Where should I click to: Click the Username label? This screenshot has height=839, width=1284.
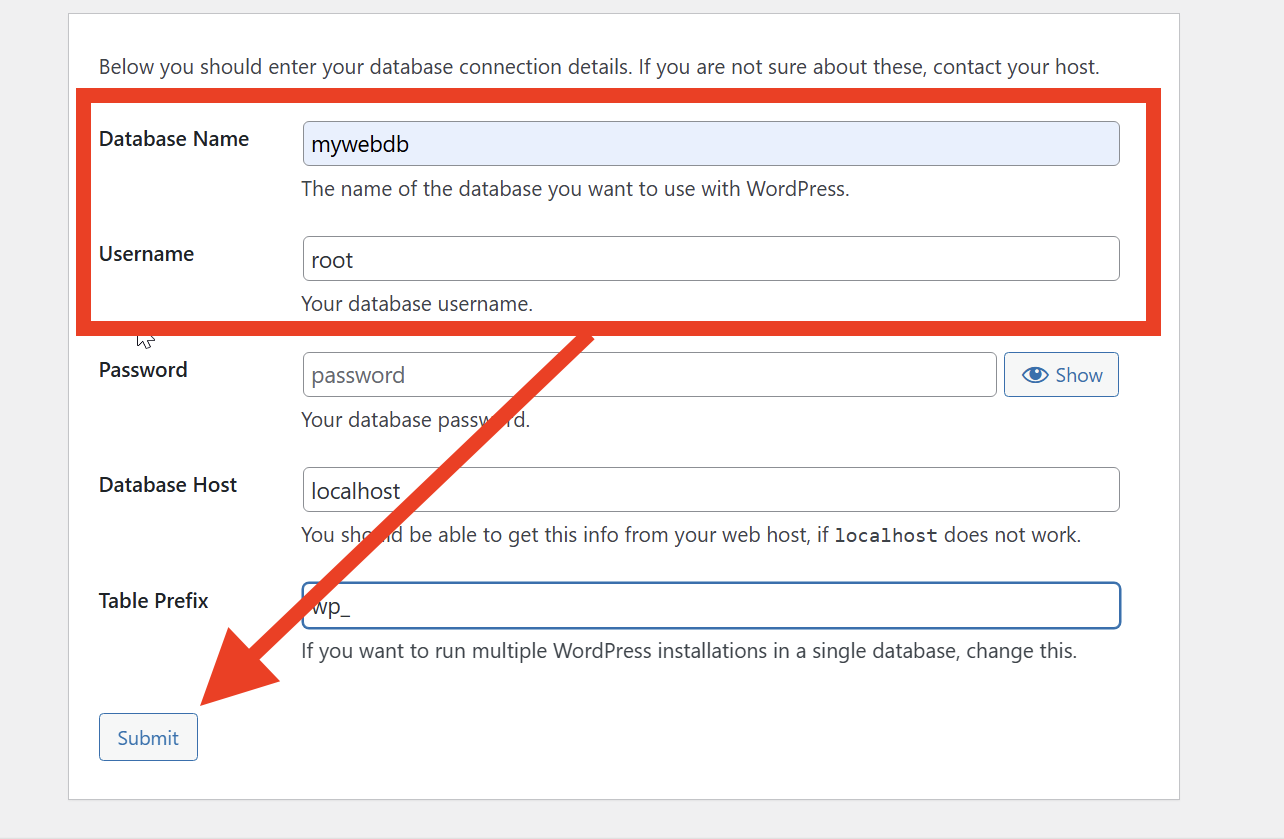click(x=146, y=254)
